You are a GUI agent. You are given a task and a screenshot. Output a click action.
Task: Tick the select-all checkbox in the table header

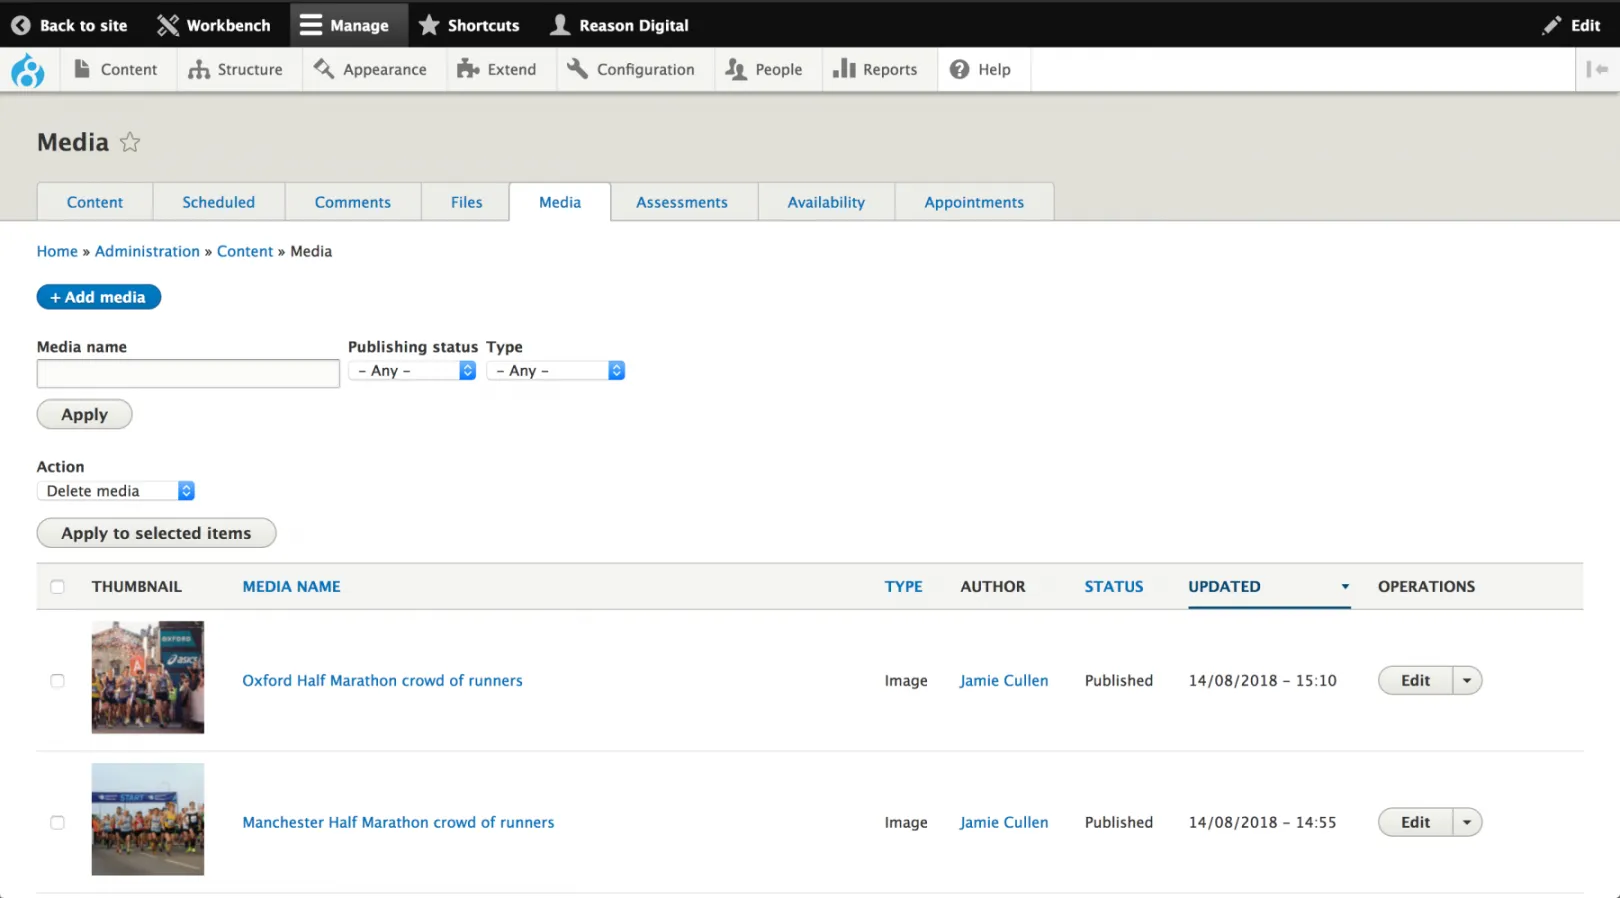point(57,587)
